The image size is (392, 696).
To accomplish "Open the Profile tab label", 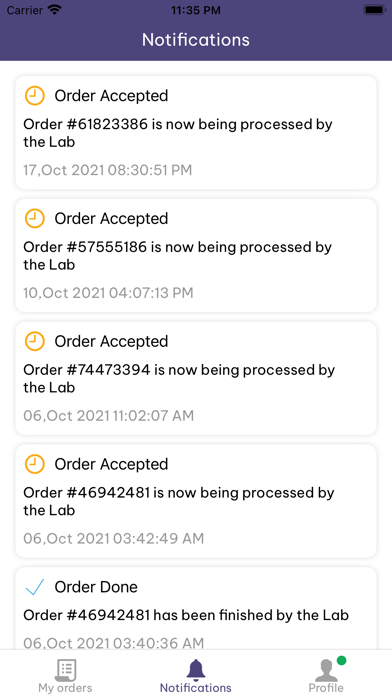I will click(326, 688).
